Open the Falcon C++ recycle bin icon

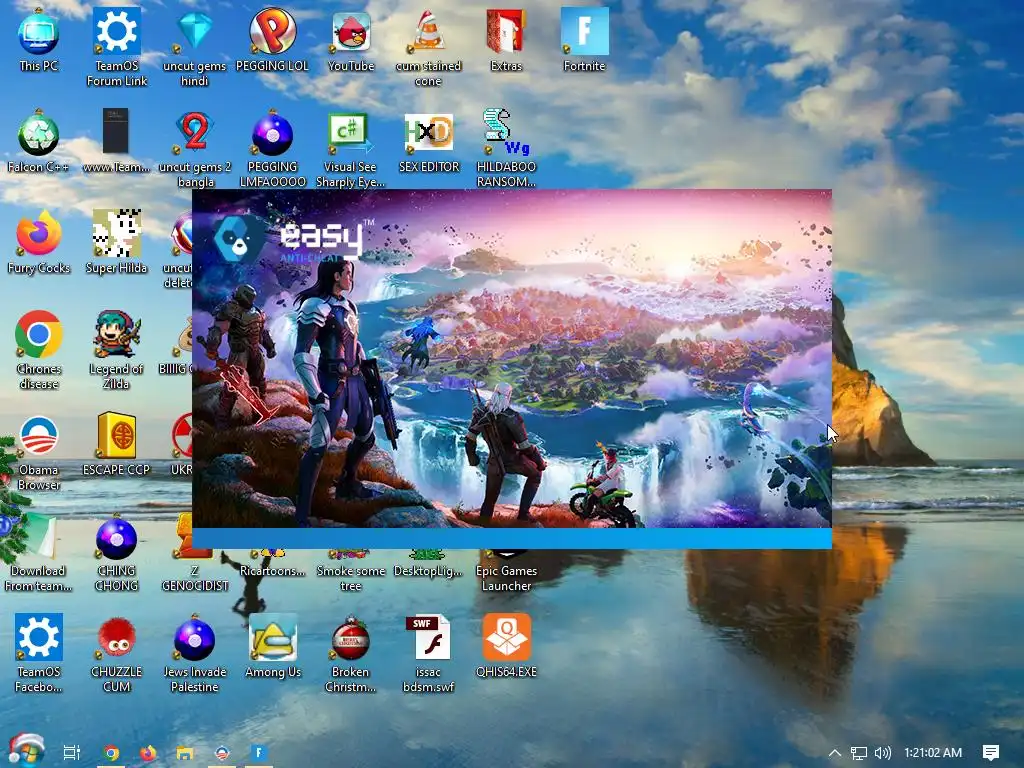pyautogui.click(x=39, y=142)
